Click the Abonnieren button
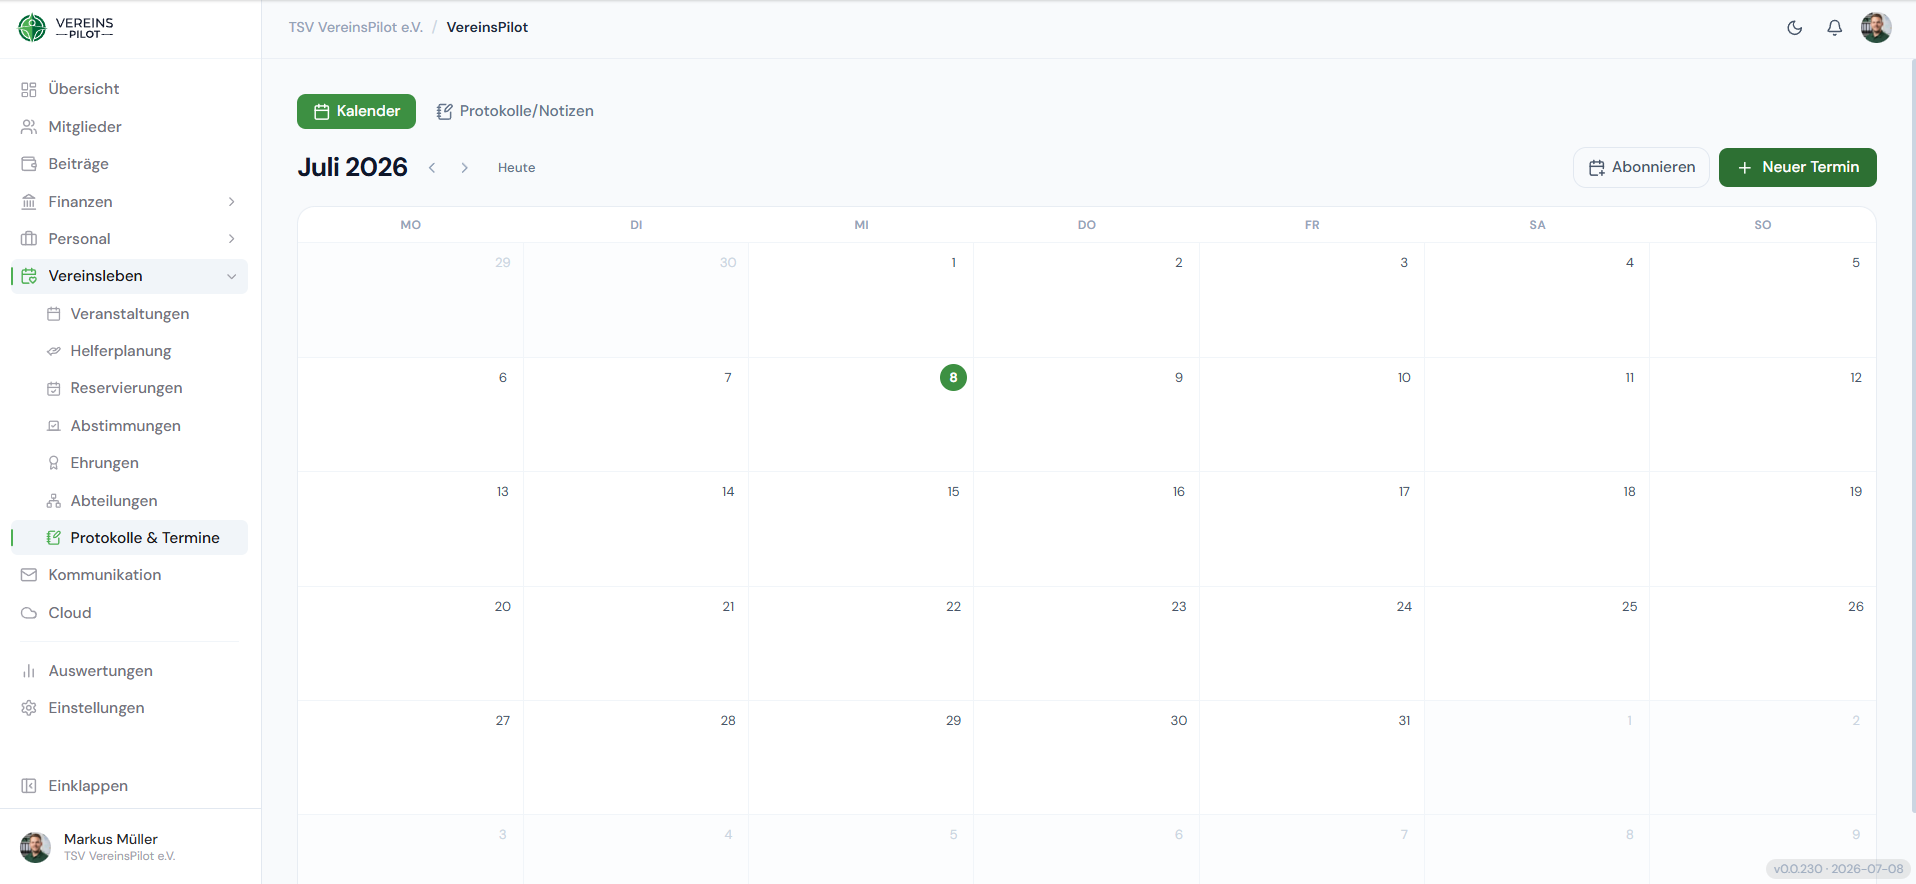This screenshot has width=1916, height=884. [1641, 167]
